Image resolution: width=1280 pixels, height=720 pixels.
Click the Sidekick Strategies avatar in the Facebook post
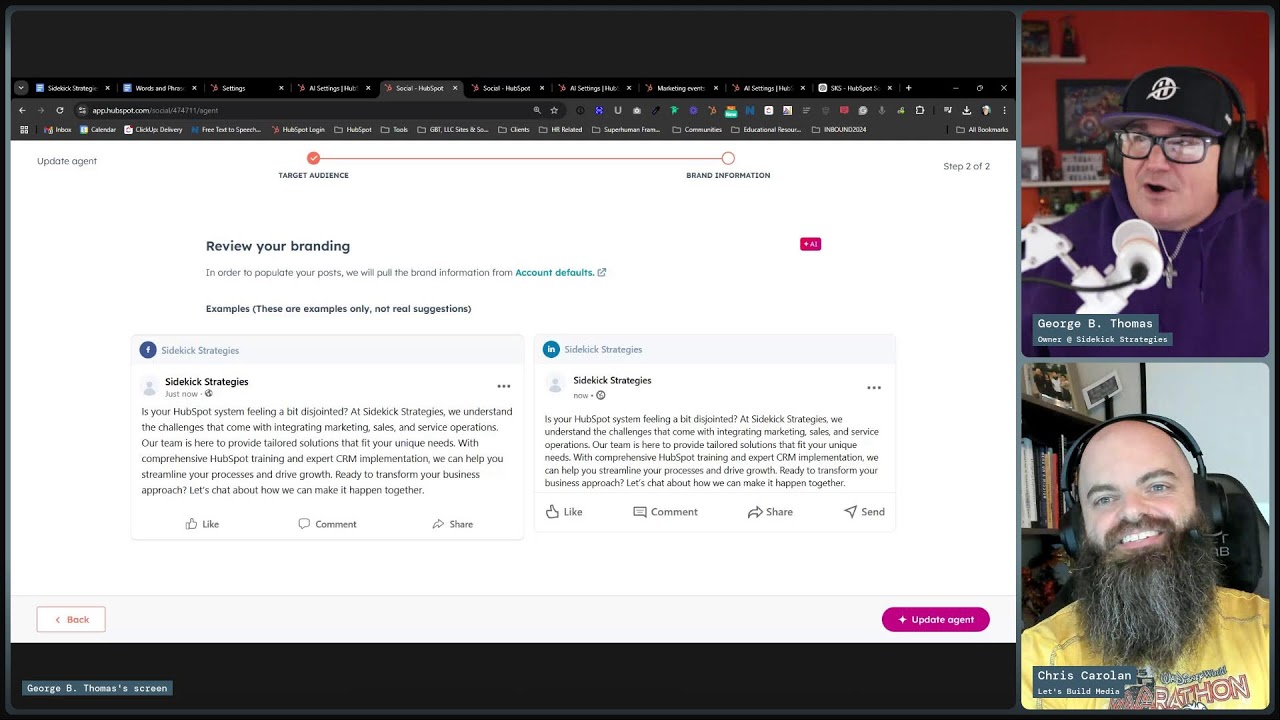tap(150, 387)
